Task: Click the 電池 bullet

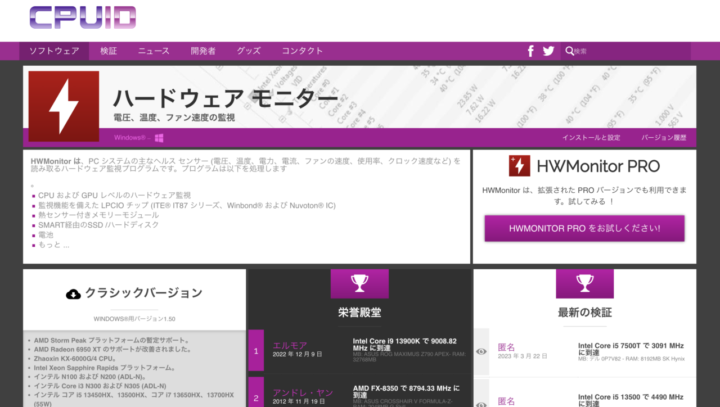Action: coord(45,235)
